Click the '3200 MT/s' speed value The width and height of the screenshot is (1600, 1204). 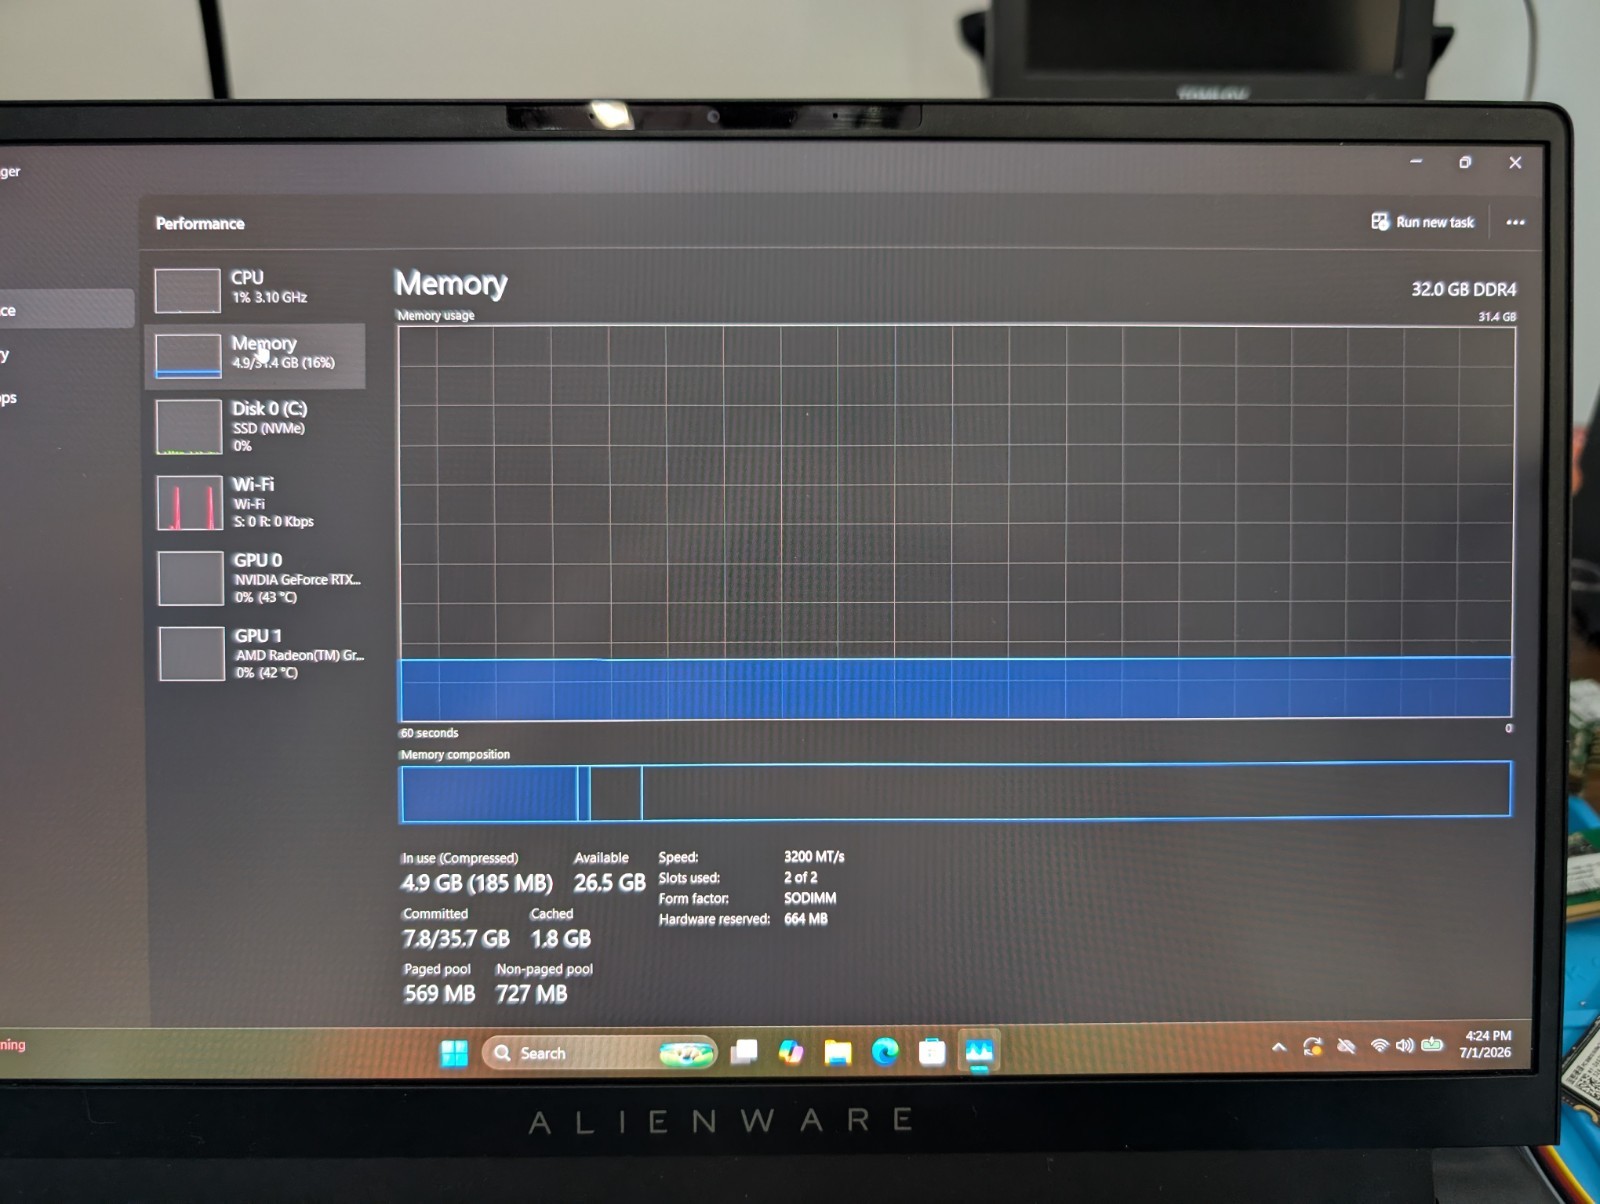click(x=814, y=857)
